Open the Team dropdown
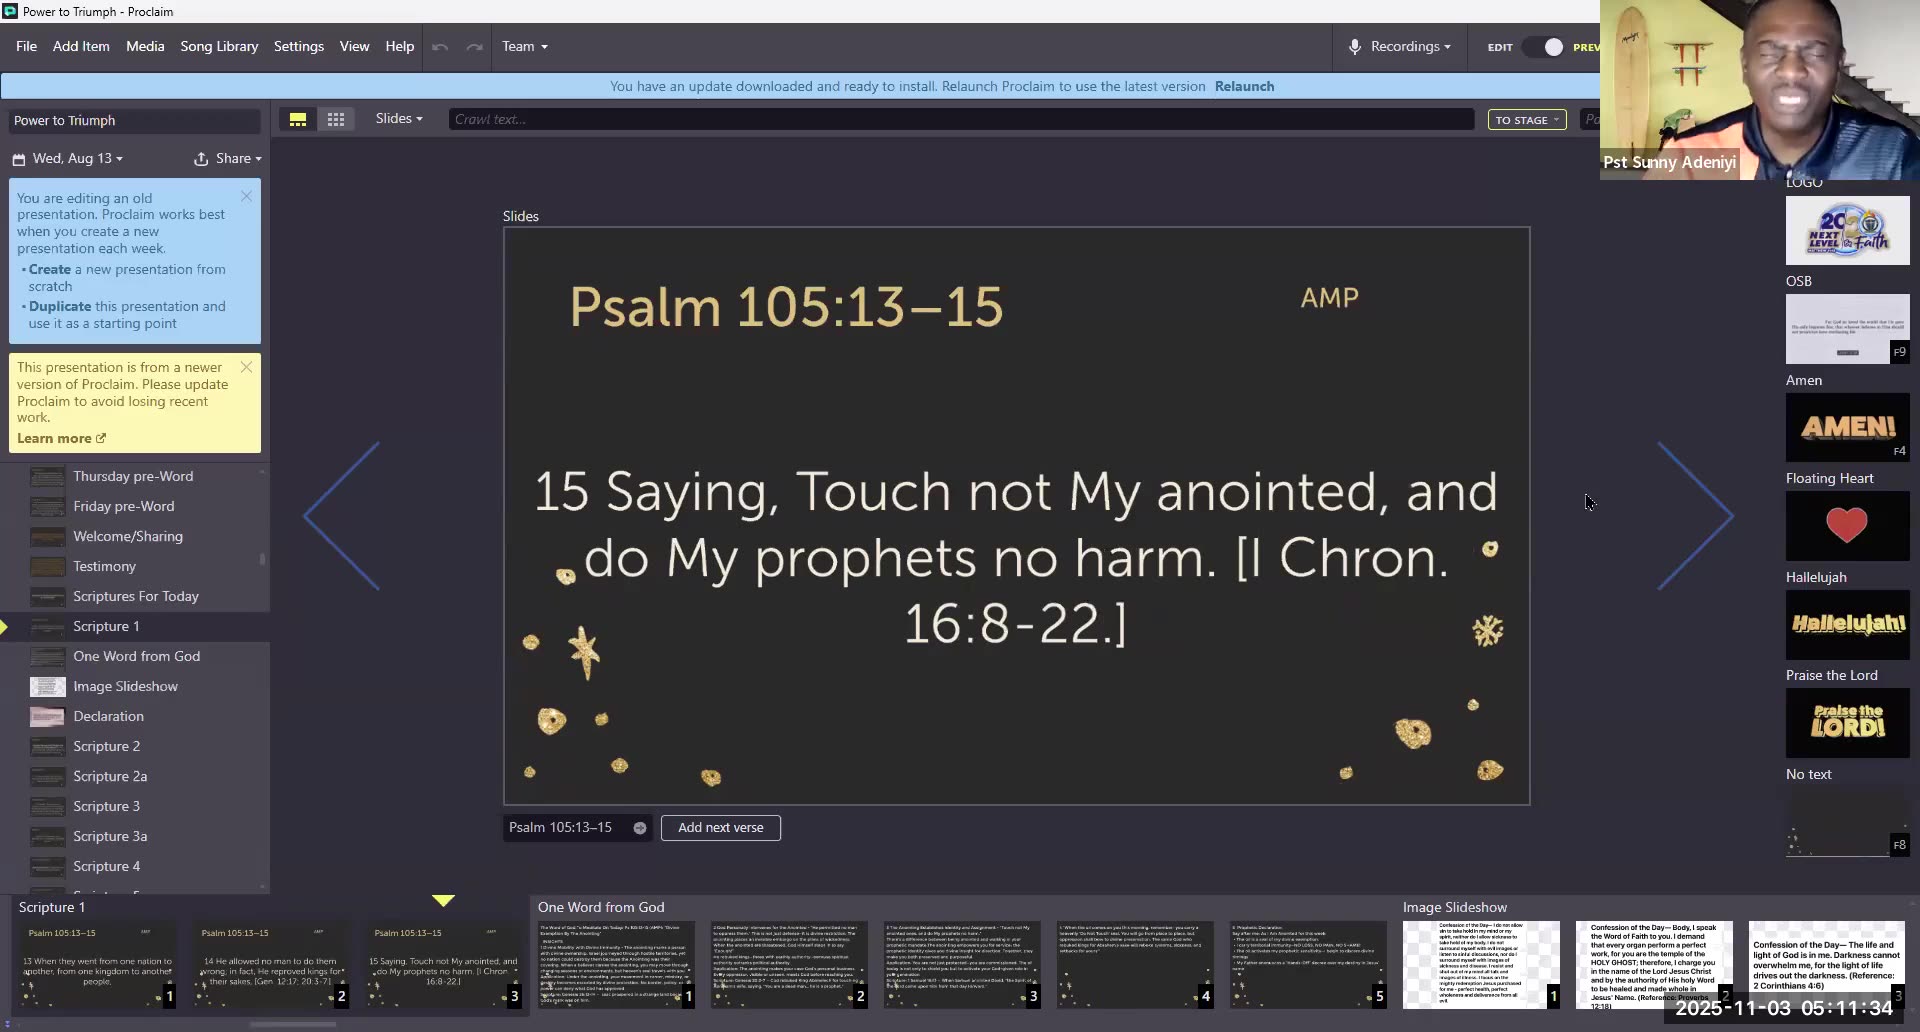This screenshot has height=1032, width=1920. [525, 46]
